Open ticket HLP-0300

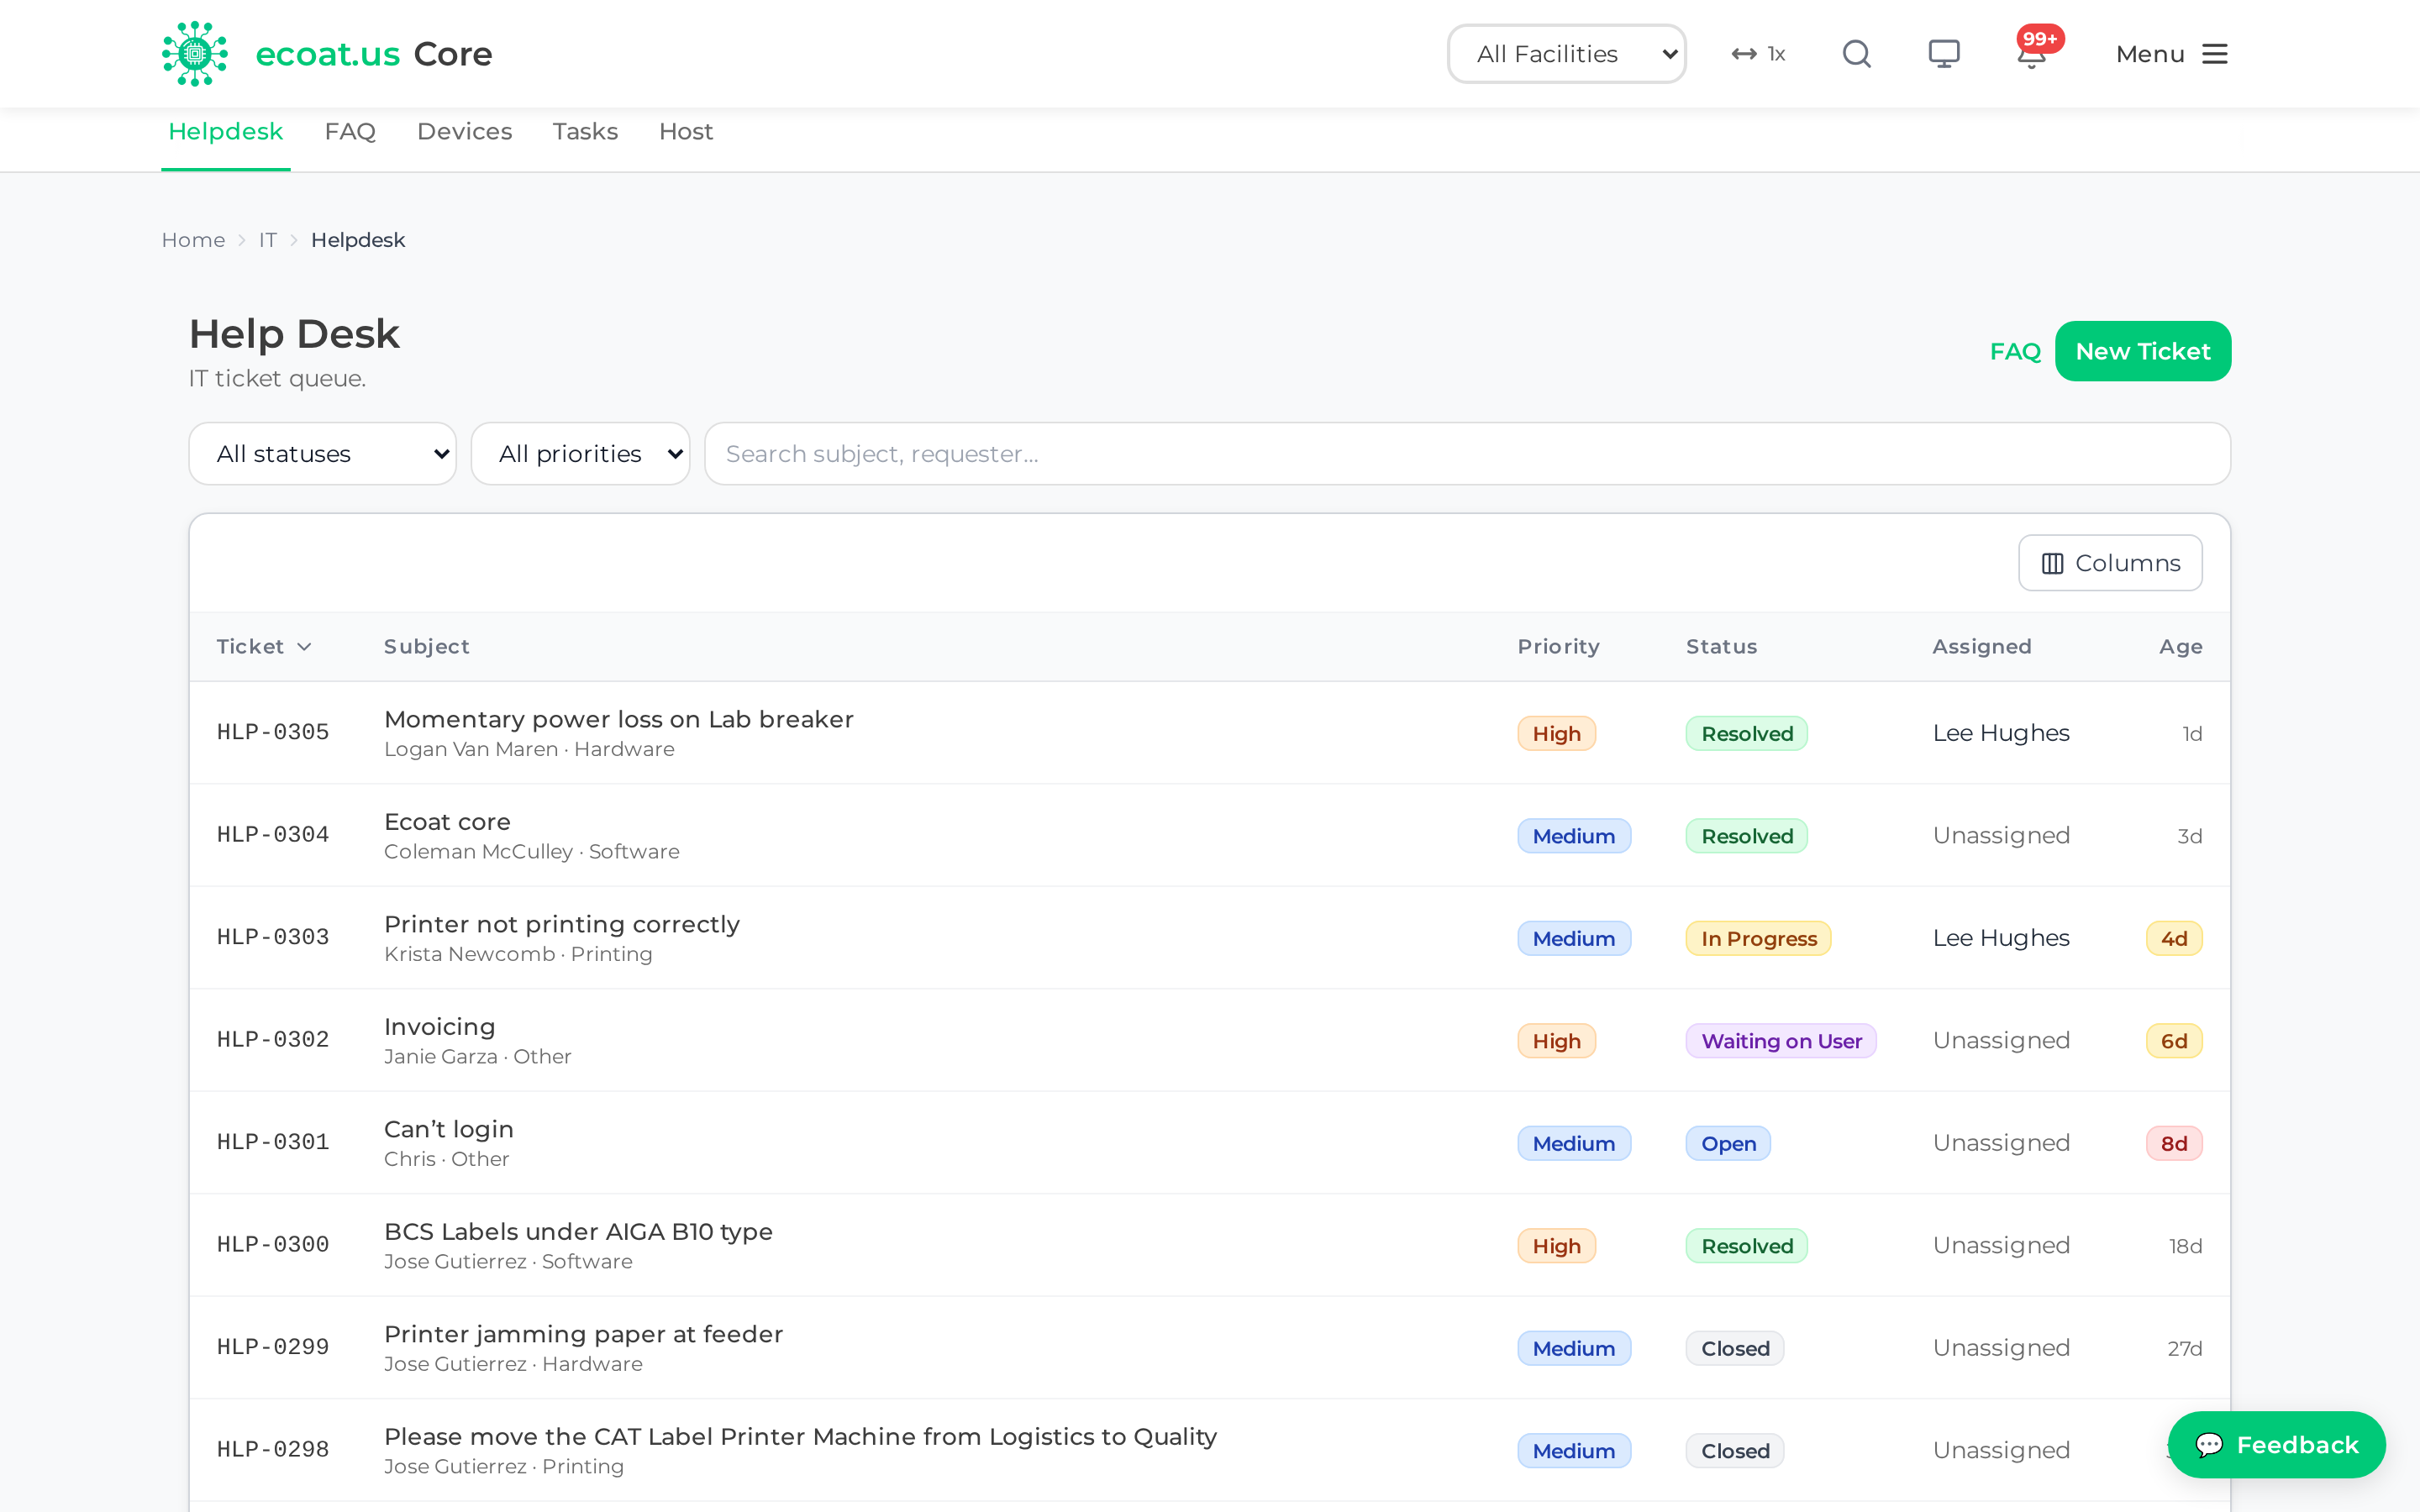(273, 1245)
